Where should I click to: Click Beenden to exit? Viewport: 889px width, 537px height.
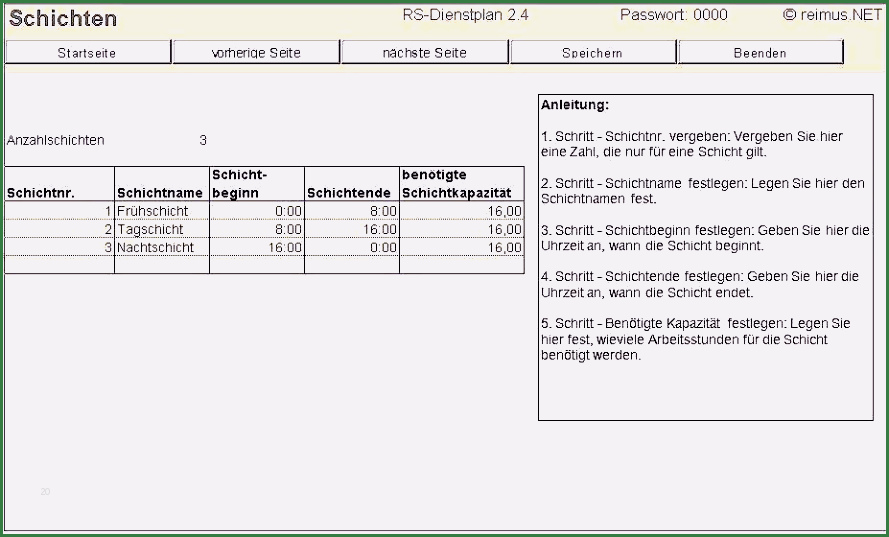(x=760, y=53)
